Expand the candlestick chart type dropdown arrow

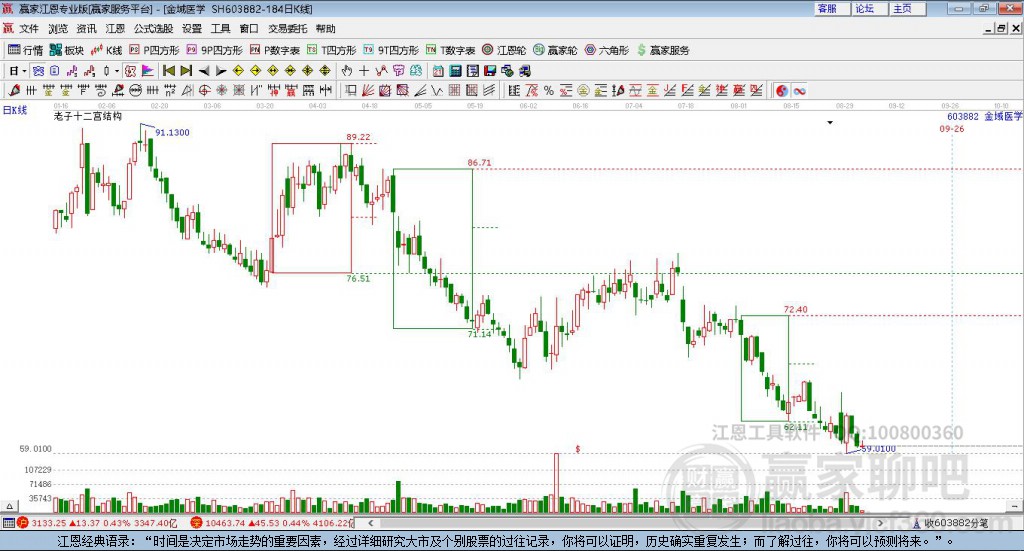pos(117,71)
